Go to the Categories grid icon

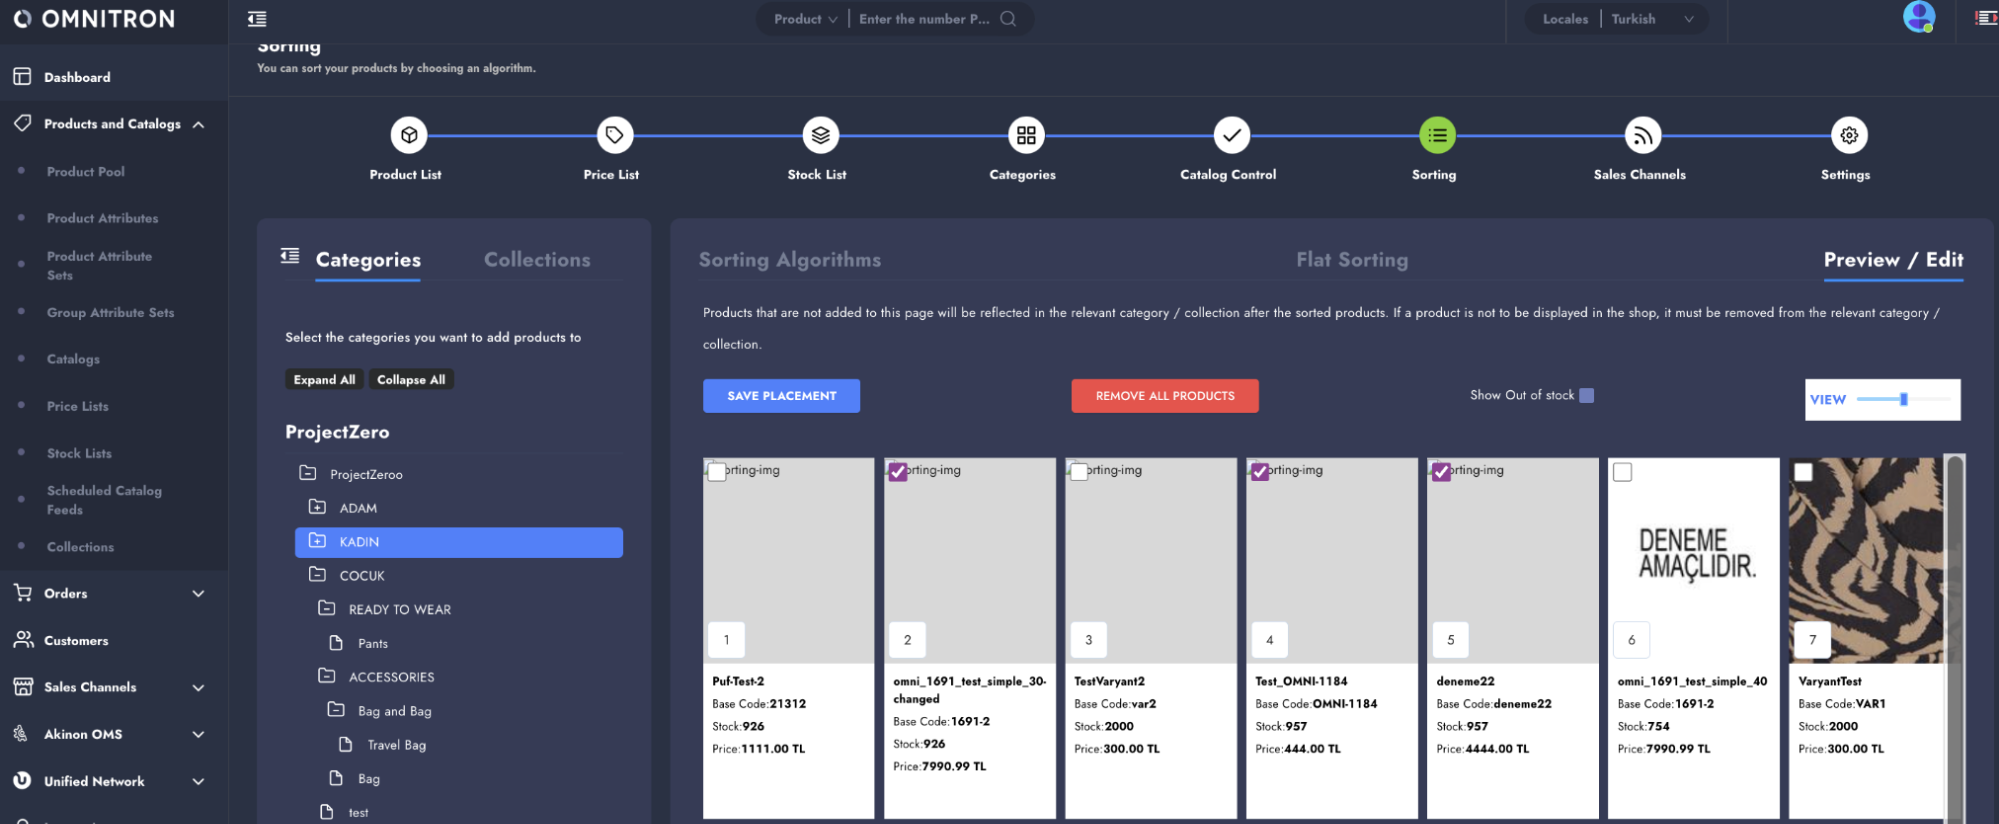(x=1026, y=135)
